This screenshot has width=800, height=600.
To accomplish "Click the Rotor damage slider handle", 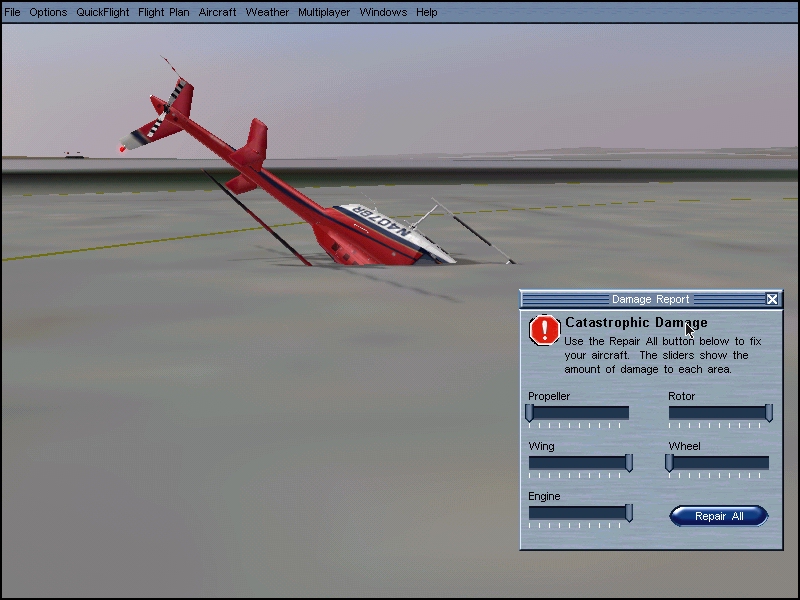I will [x=768, y=413].
